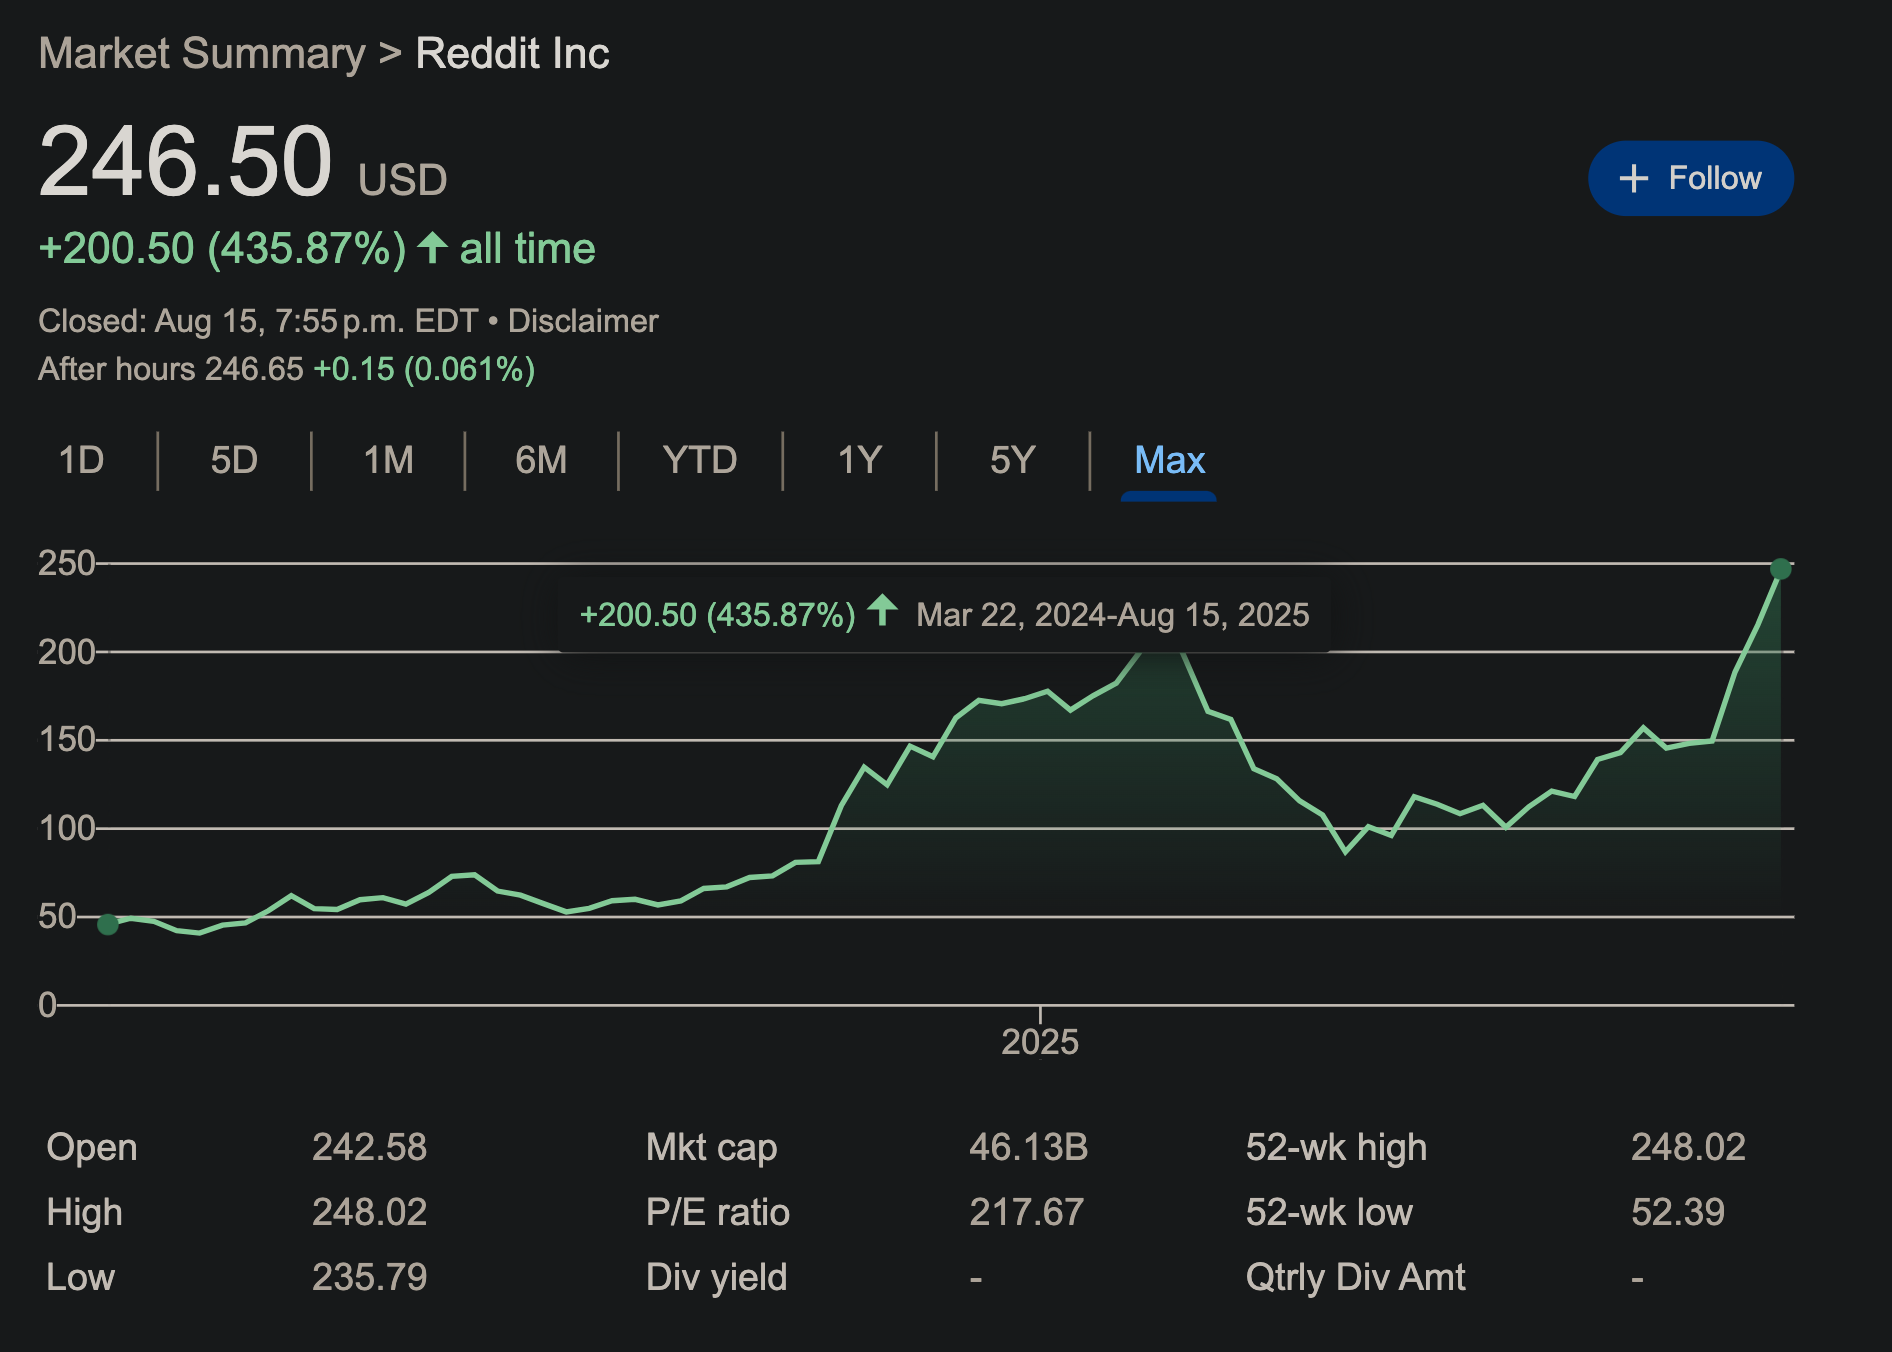Click the chart's latest price endpoint dot
1892x1352 pixels.
pos(1780,569)
